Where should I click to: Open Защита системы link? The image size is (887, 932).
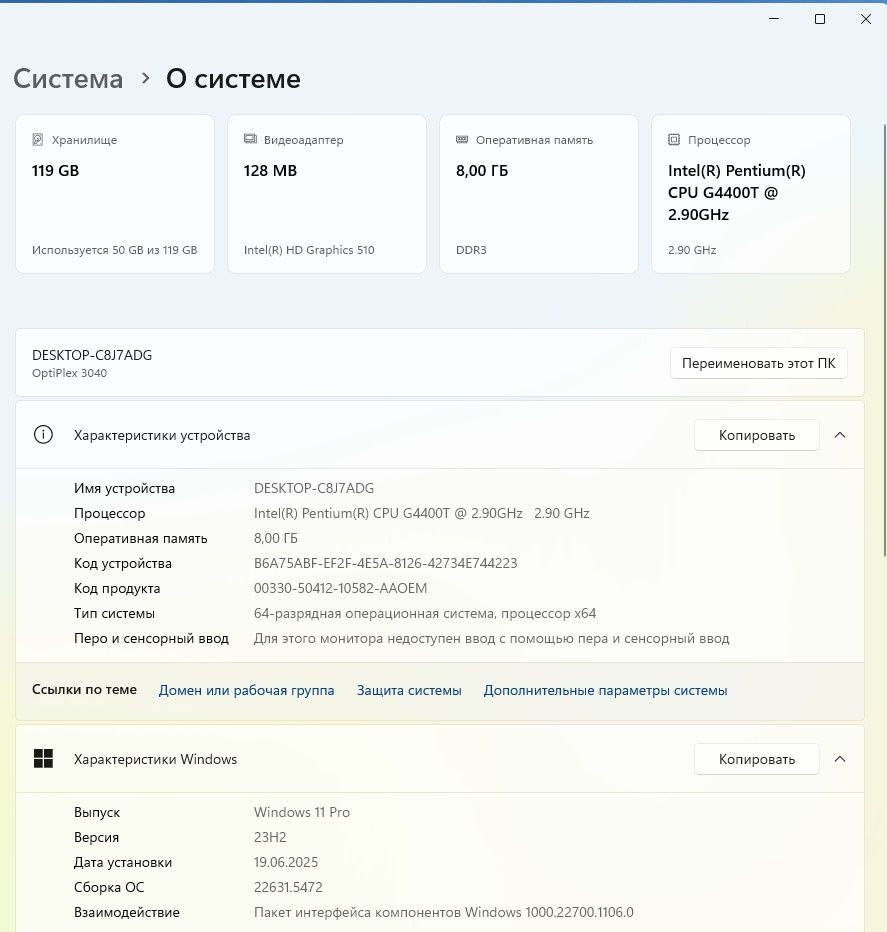coord(409,690)
